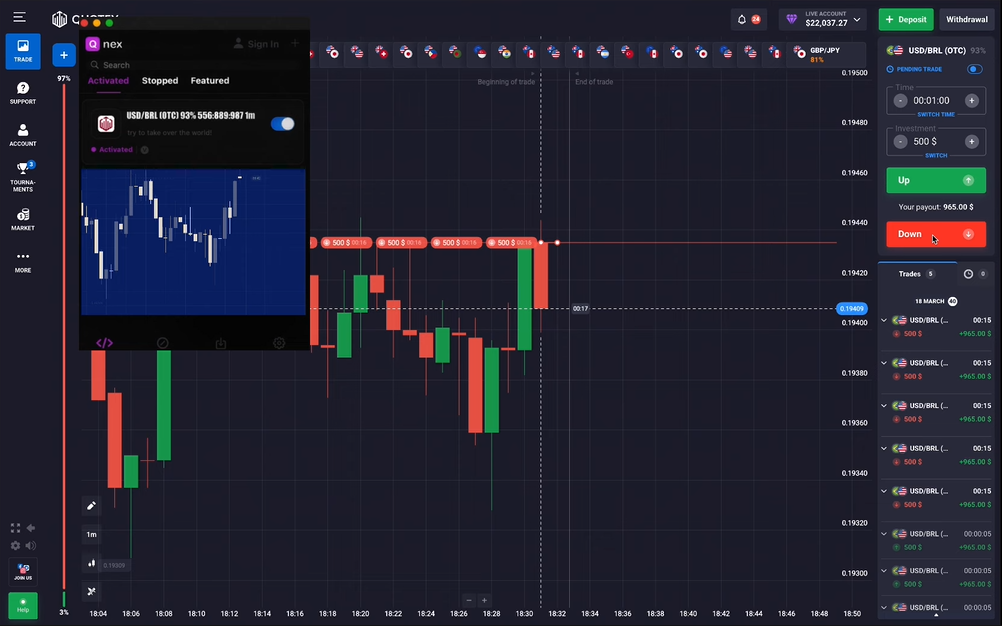The width and height of the screenshot is (1002, 626).
Task: Open the code editor icon in the nex popup
Action: tap(104, 342)
